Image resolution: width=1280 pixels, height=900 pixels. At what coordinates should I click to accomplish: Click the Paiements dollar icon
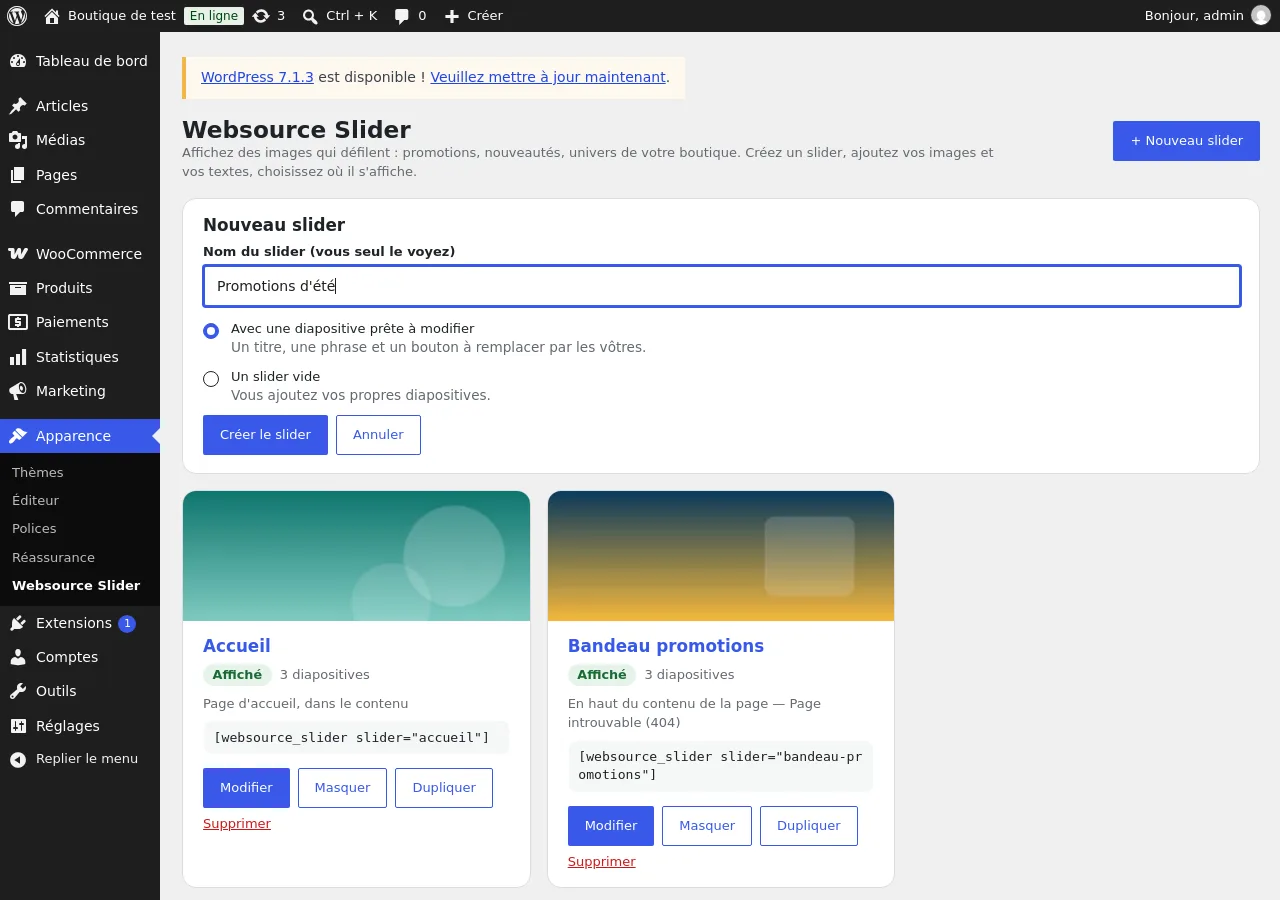click(x=18, y=322)
